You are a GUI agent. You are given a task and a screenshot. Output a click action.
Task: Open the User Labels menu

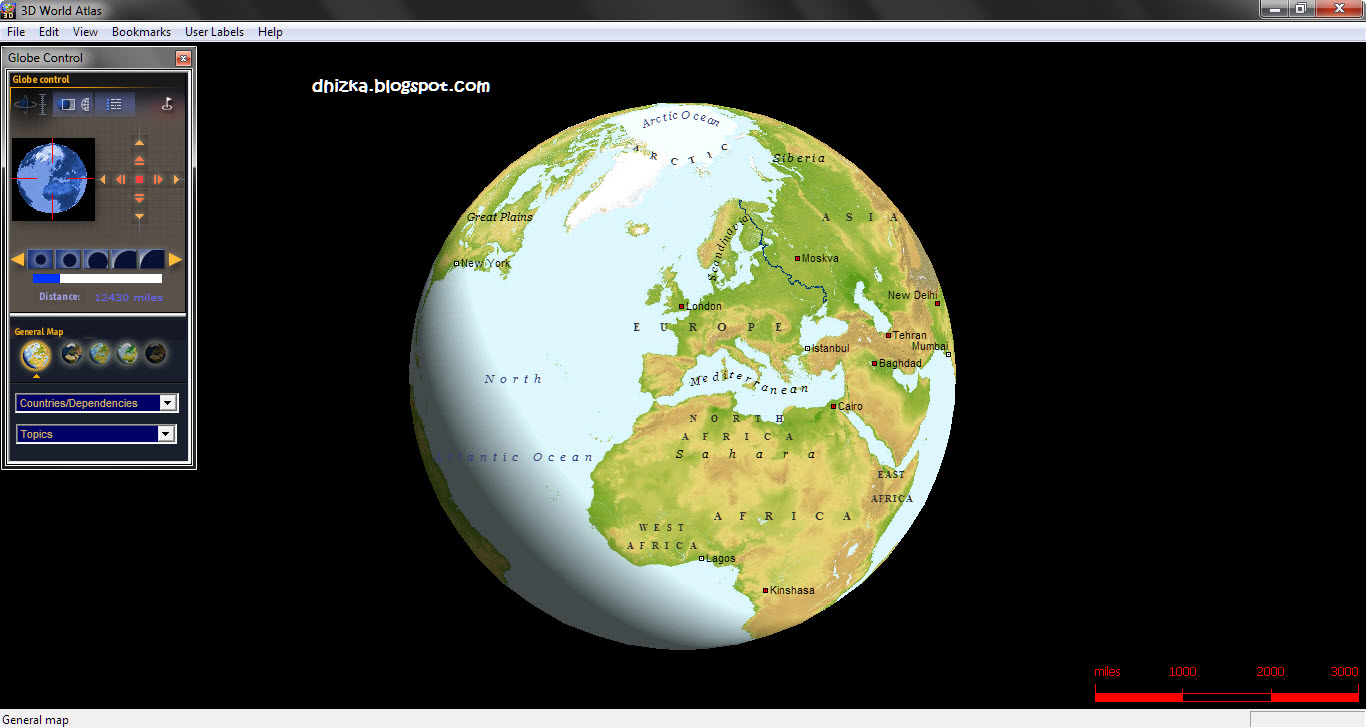tap(214, 31)
